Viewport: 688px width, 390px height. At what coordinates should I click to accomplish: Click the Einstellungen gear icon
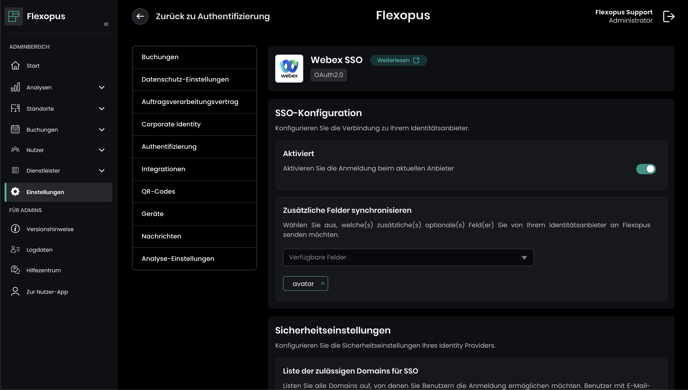(x=15, y=192)
